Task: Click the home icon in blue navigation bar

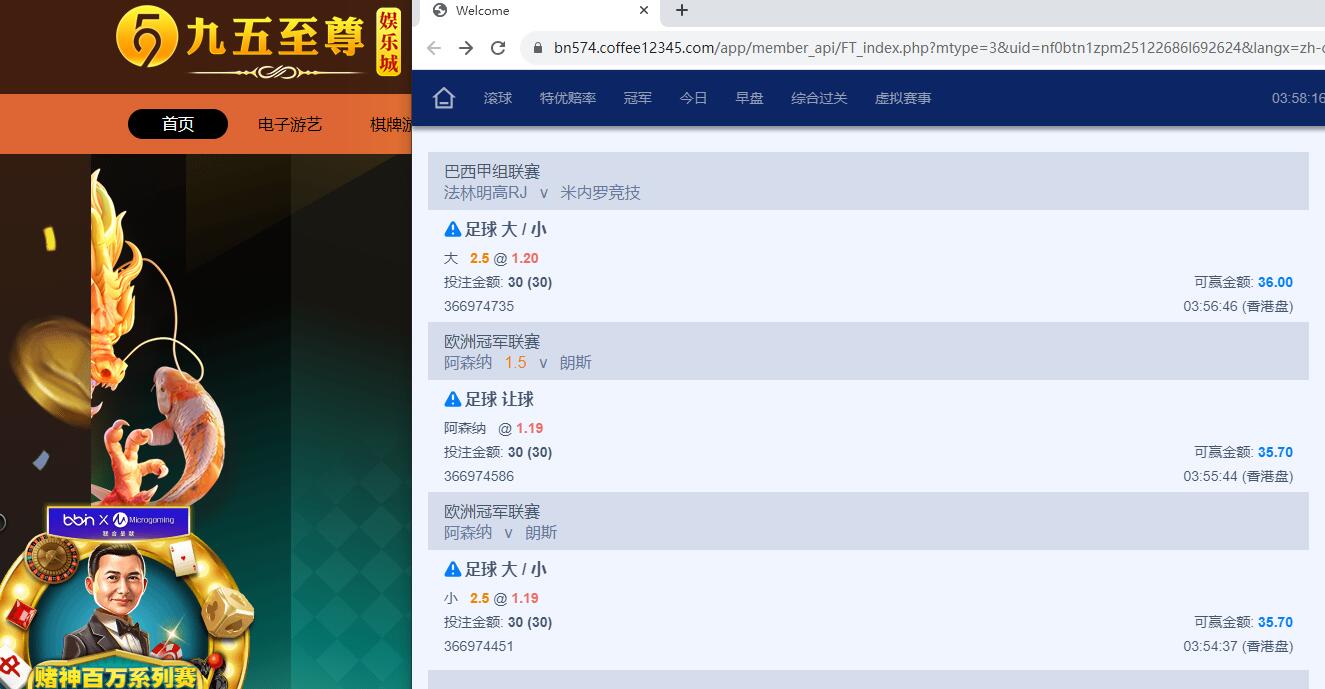Action: [444, 98]
